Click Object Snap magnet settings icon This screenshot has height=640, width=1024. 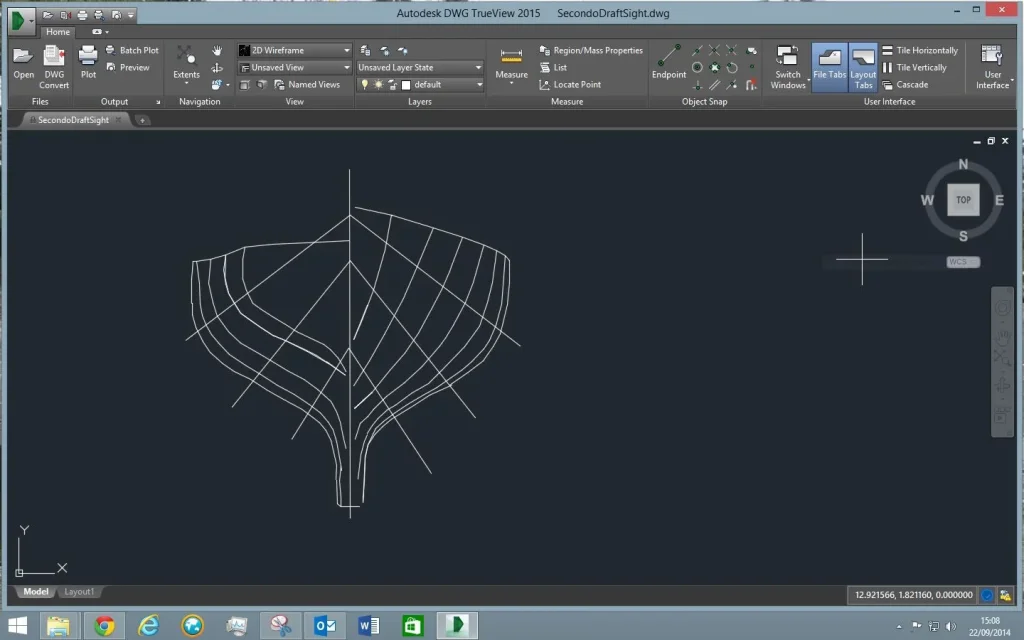(x=751, y=85)
